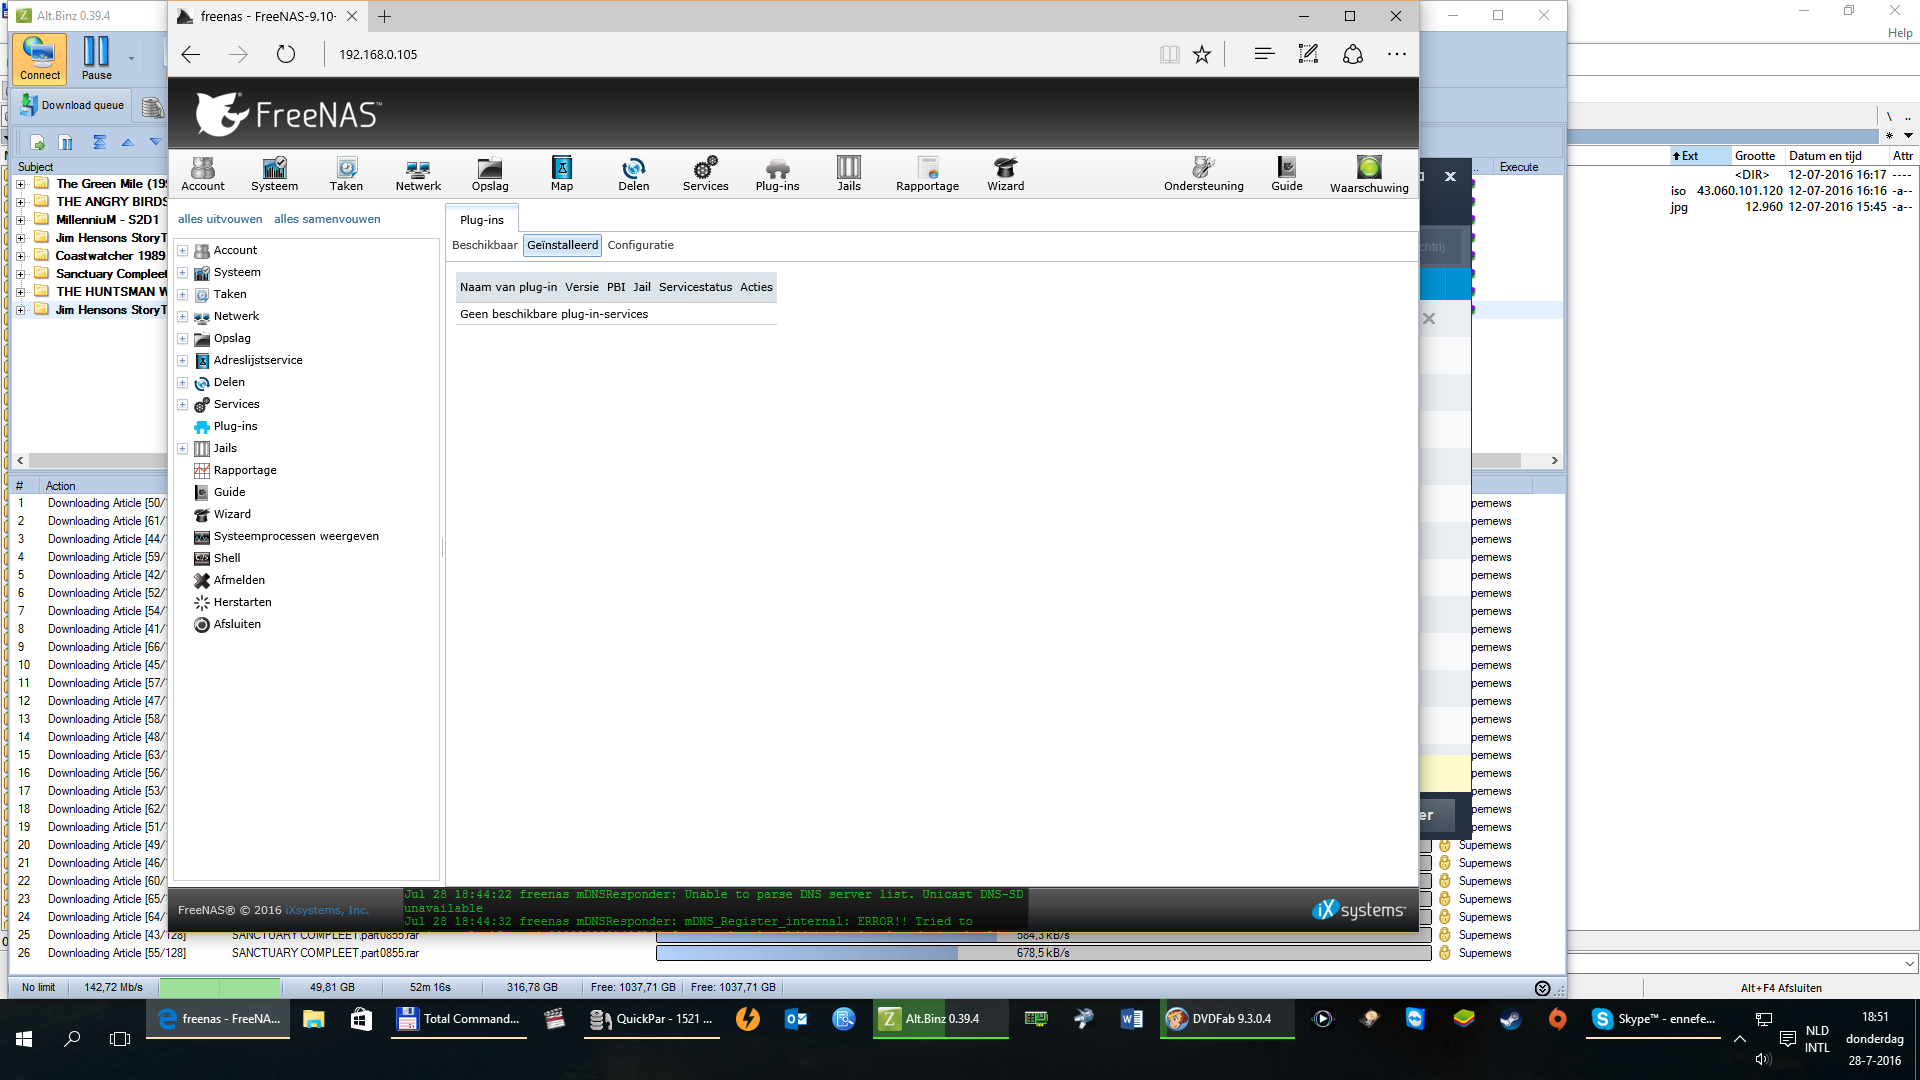Image resolution: width=1920 pixels, height=1080 pixels.
Task: Open the Netwerk toolbar icon
Action: click(x=418, y=173)
